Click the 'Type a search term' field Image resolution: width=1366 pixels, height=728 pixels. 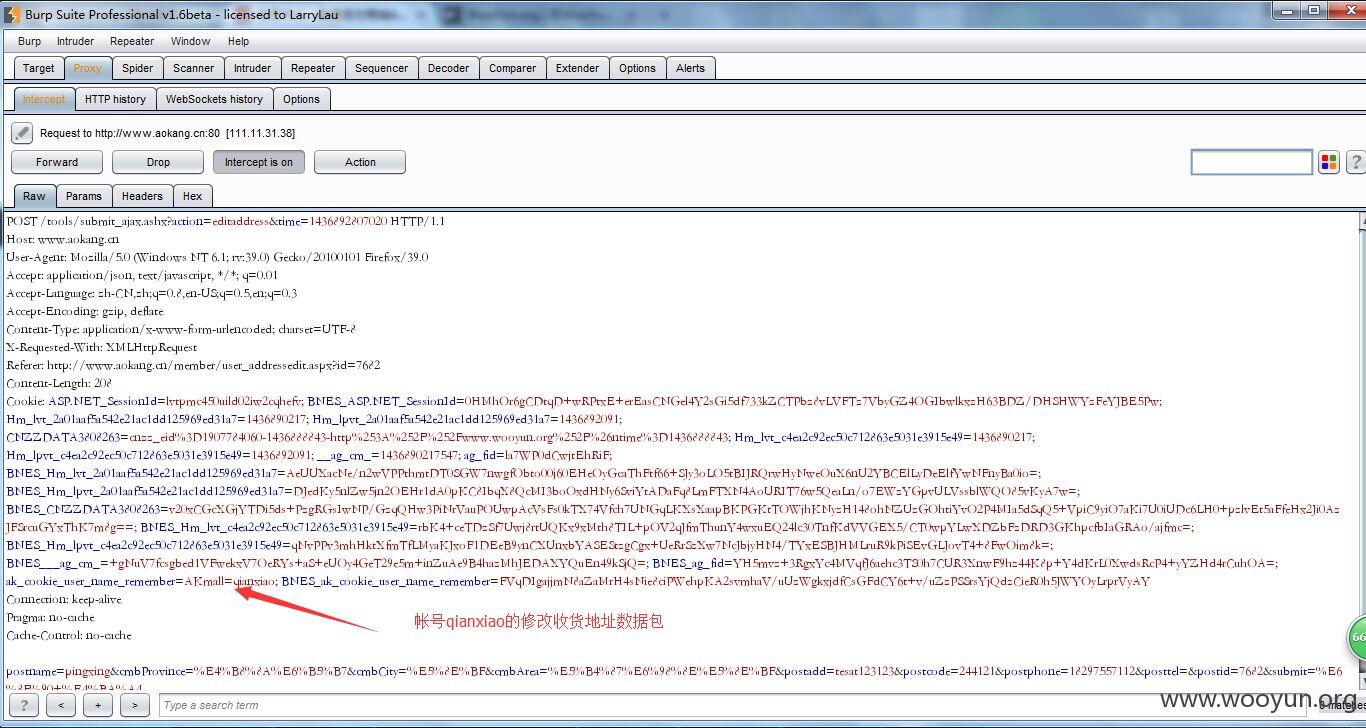(x=730, y=705)
